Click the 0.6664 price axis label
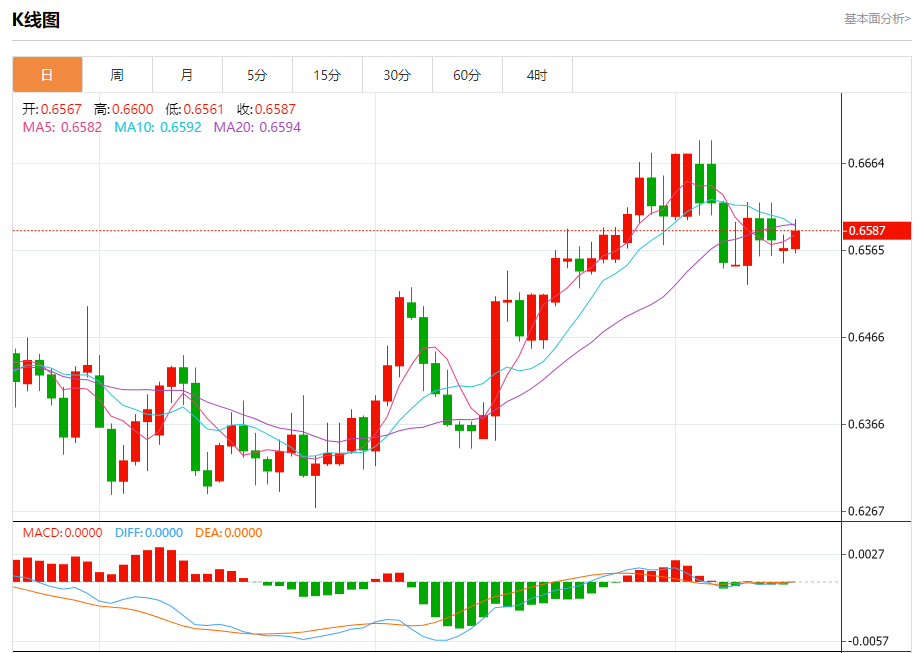Screen dimensions: 918x653 point(866,163)
